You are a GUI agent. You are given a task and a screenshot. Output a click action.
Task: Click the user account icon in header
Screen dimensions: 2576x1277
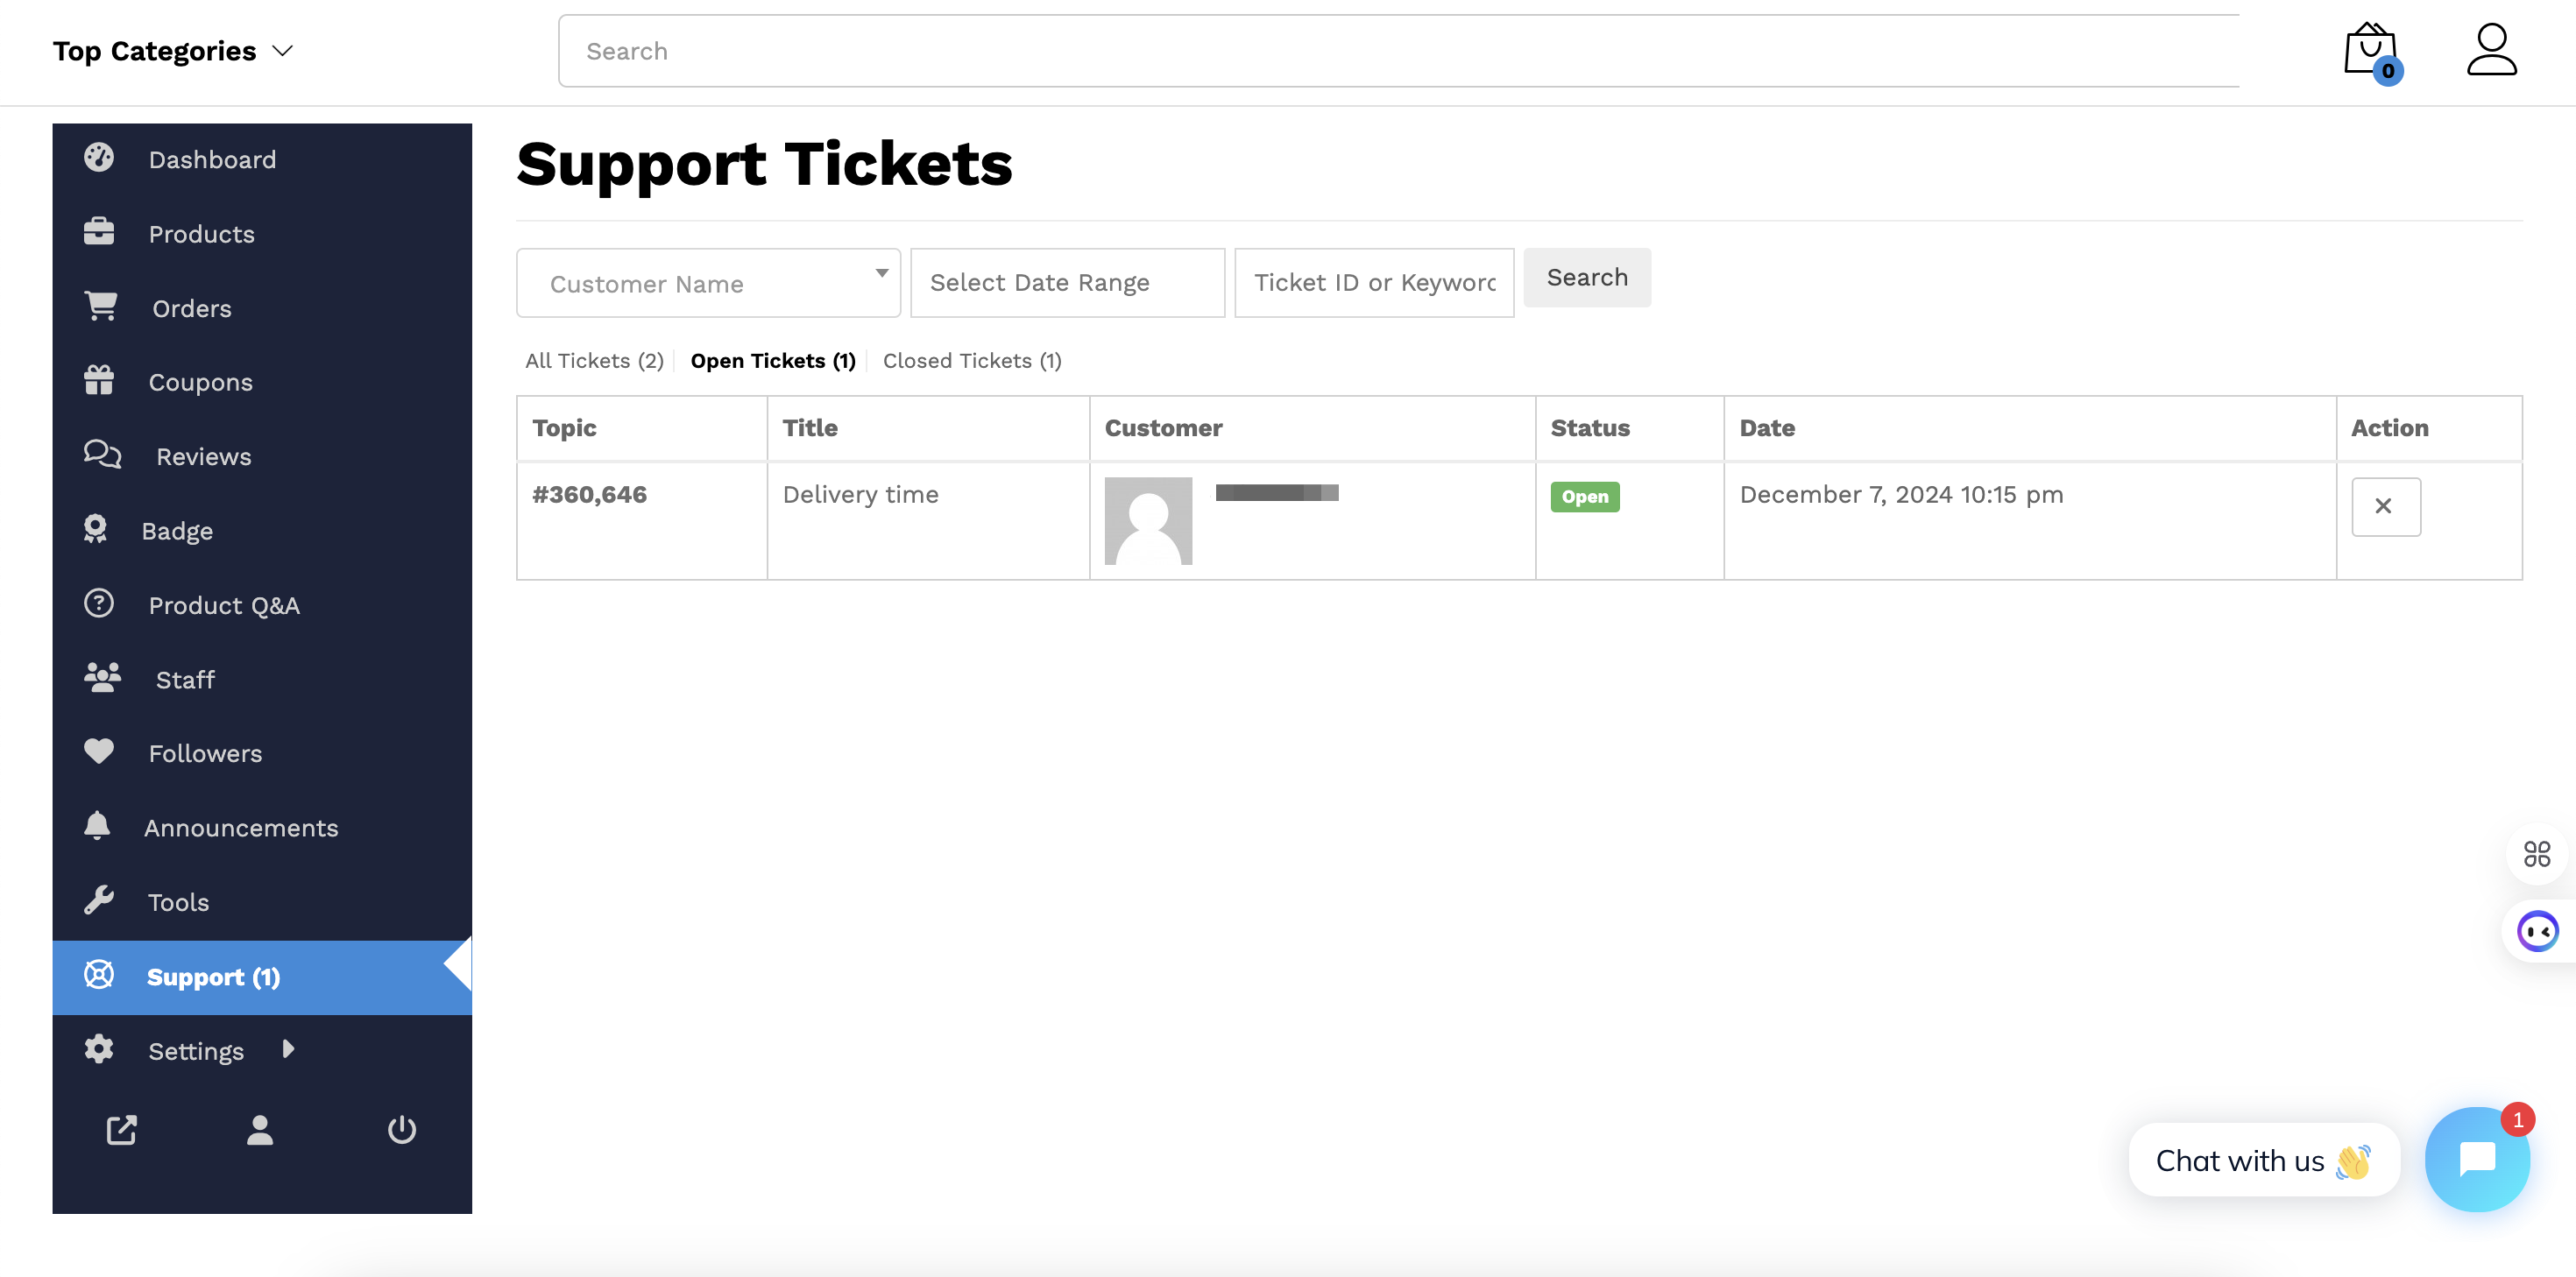[2490, 51]
